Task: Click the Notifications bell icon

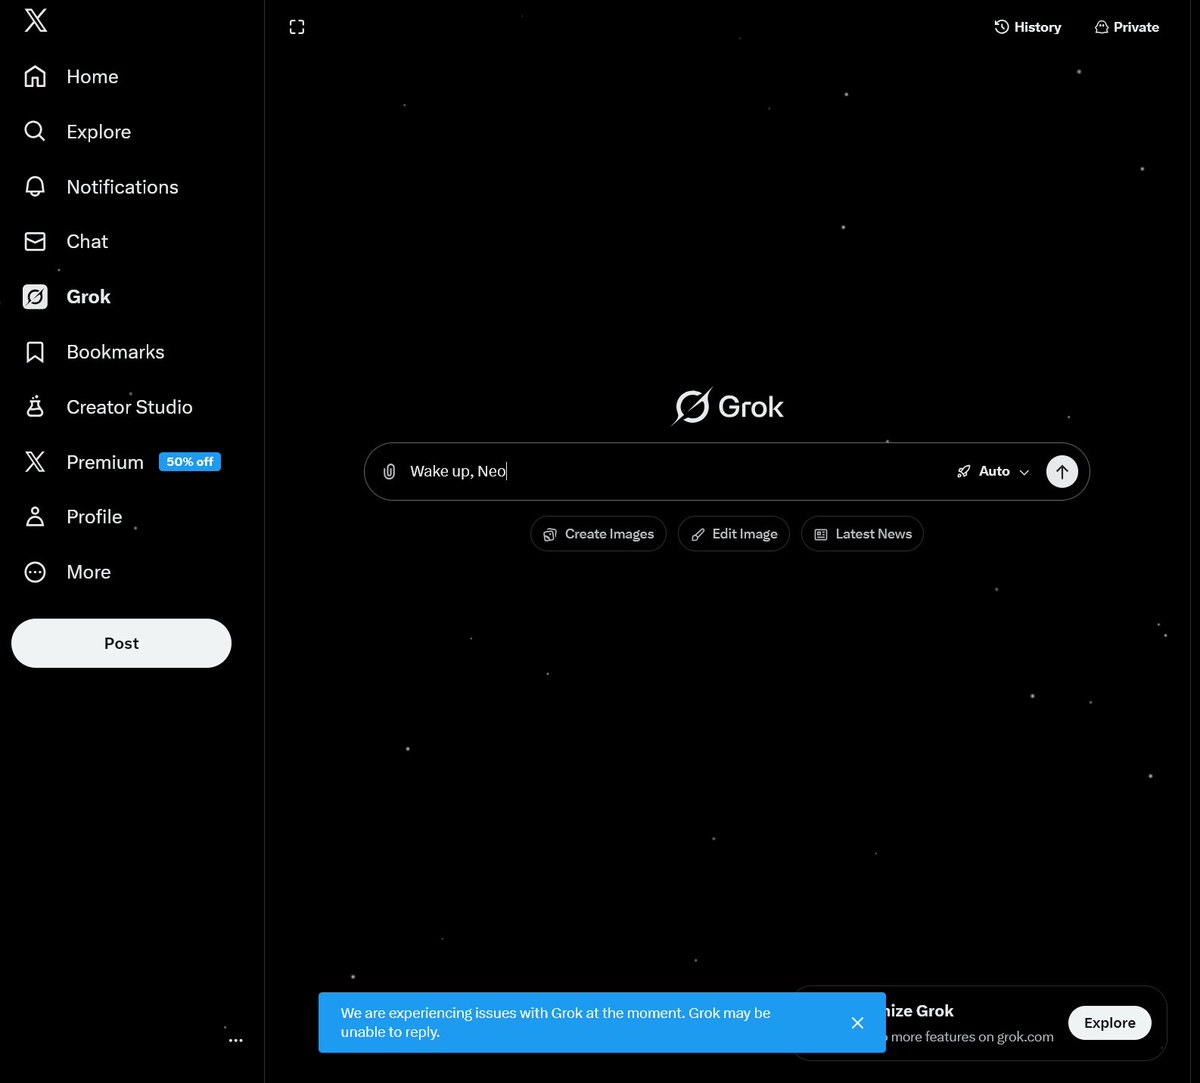Action: pos(35,187)
